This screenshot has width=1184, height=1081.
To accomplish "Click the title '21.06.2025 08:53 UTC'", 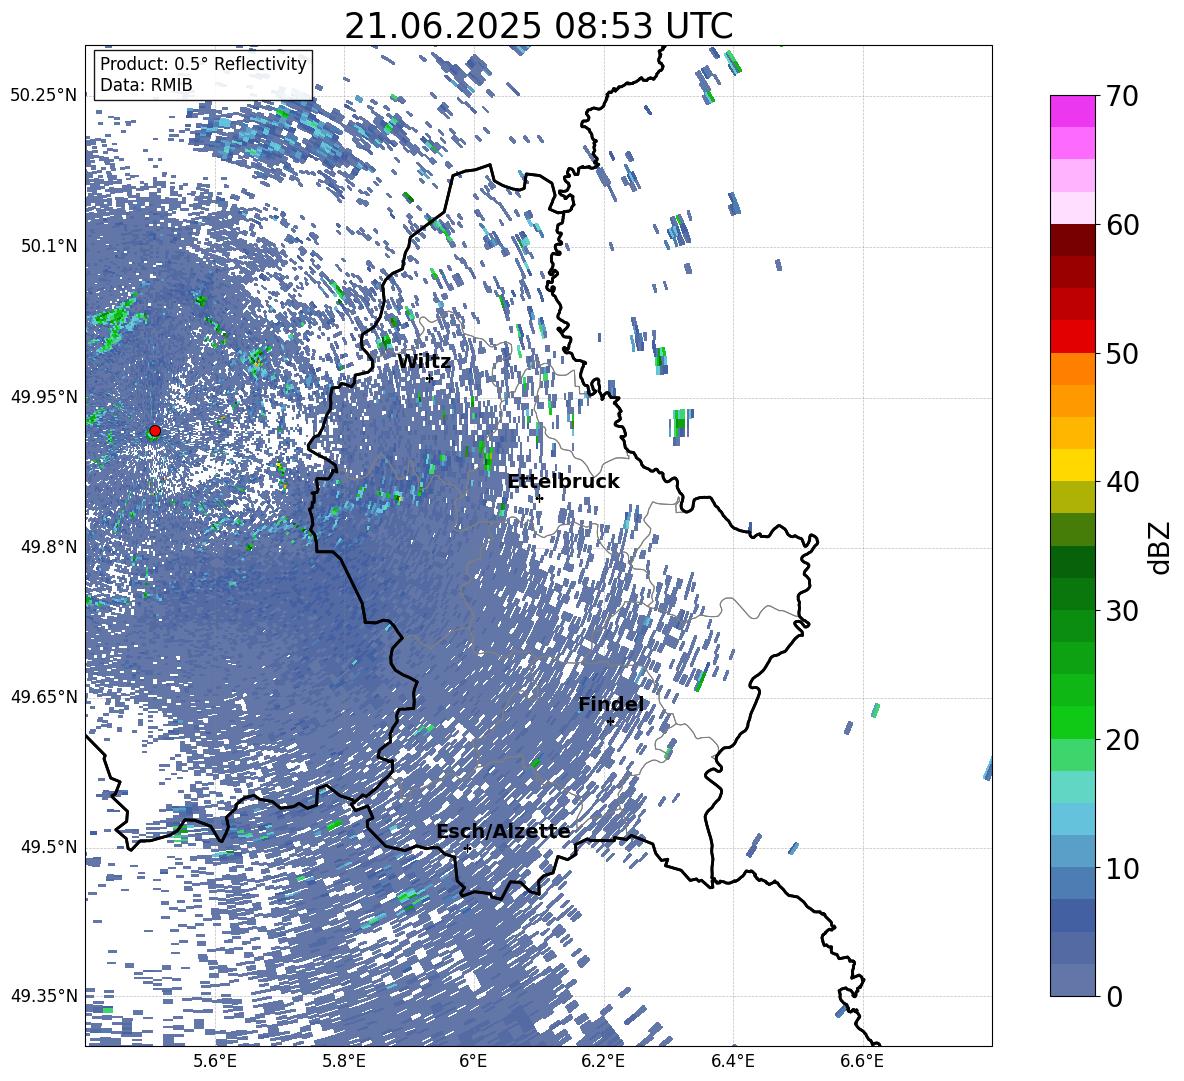I will click(538, 26).
